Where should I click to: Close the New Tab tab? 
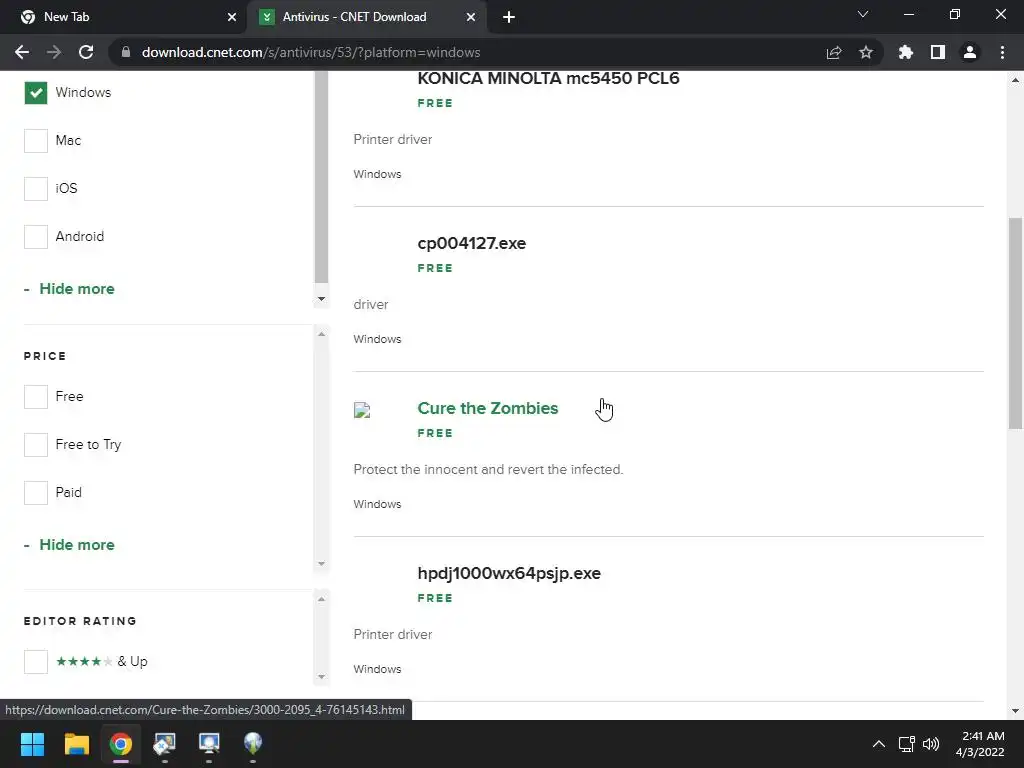tap(231, 17)
